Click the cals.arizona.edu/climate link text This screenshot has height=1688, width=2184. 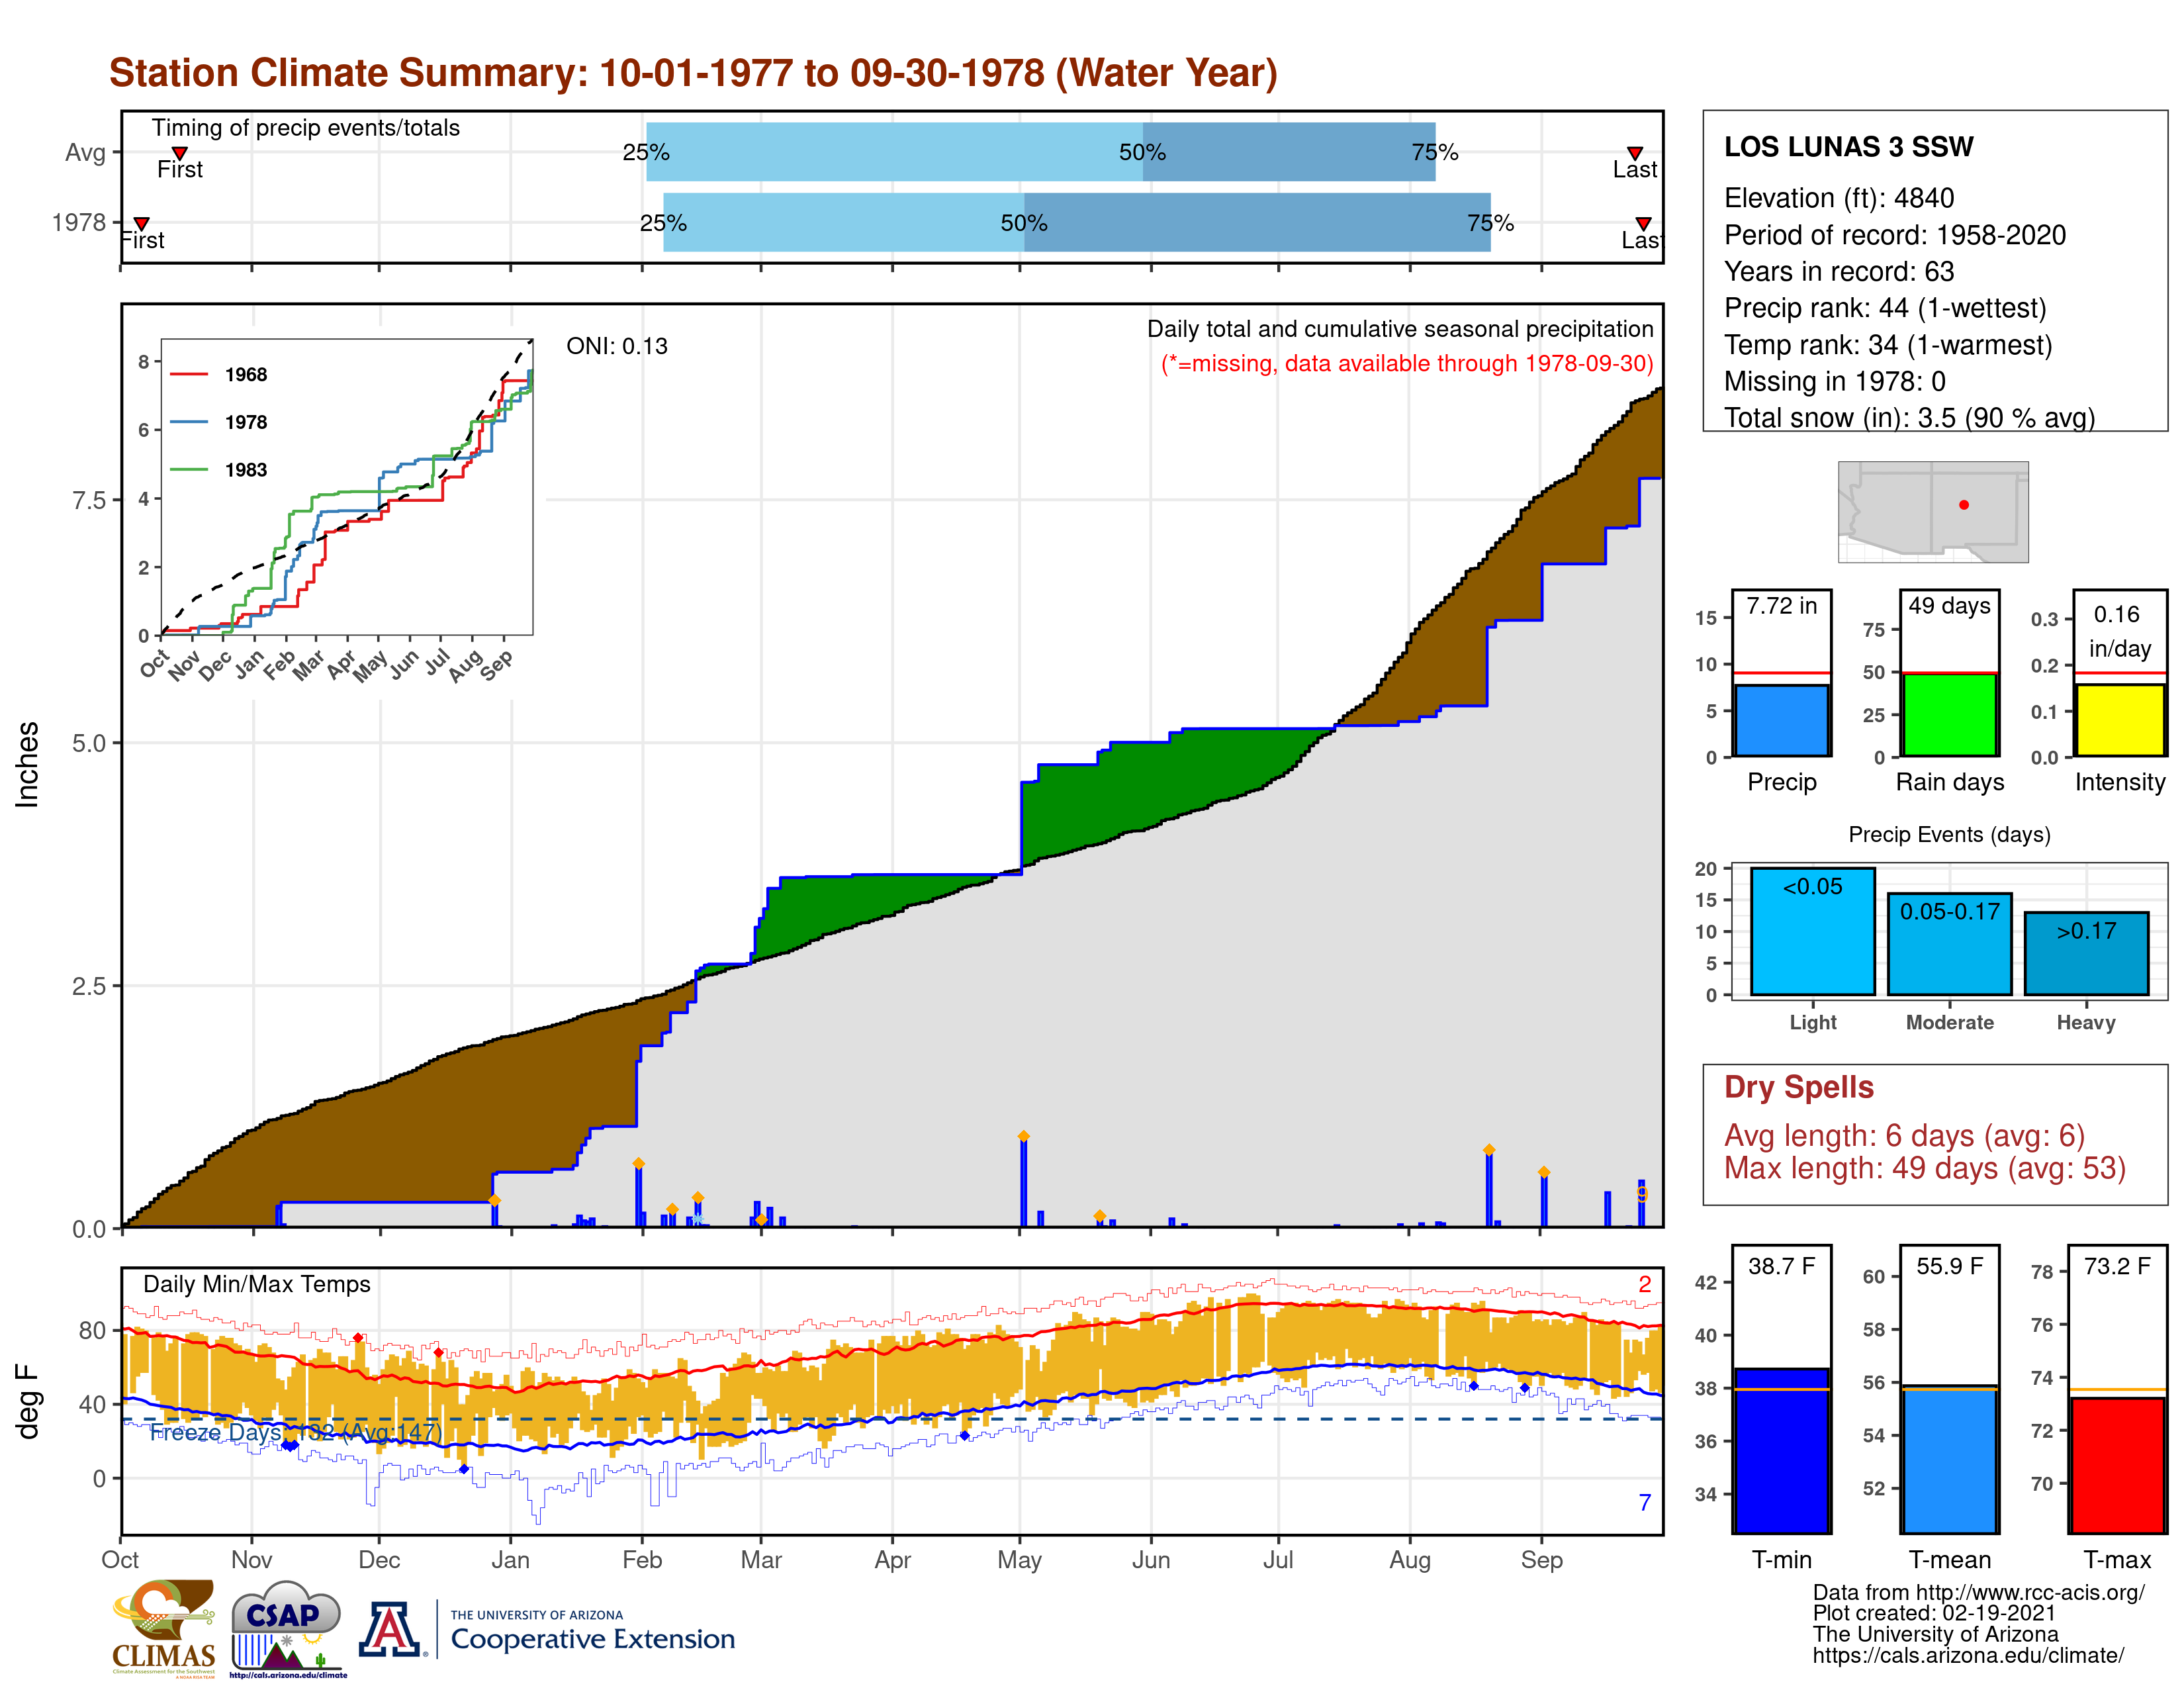pyautogui.click(x=1968, y=1655)
